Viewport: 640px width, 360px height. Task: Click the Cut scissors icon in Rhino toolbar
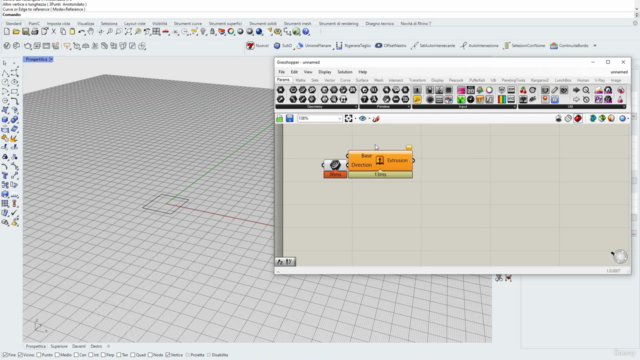(53, 31)
